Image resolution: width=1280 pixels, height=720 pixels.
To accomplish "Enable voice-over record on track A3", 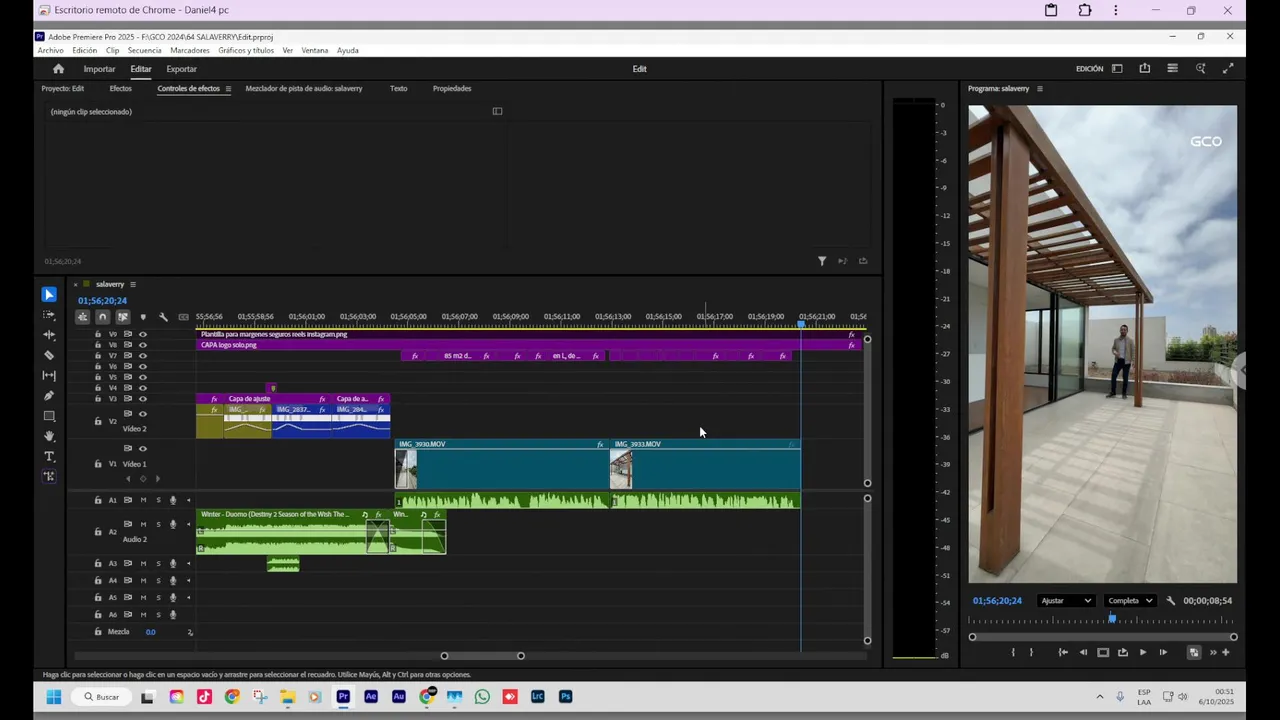I will [x=173, y=564].
